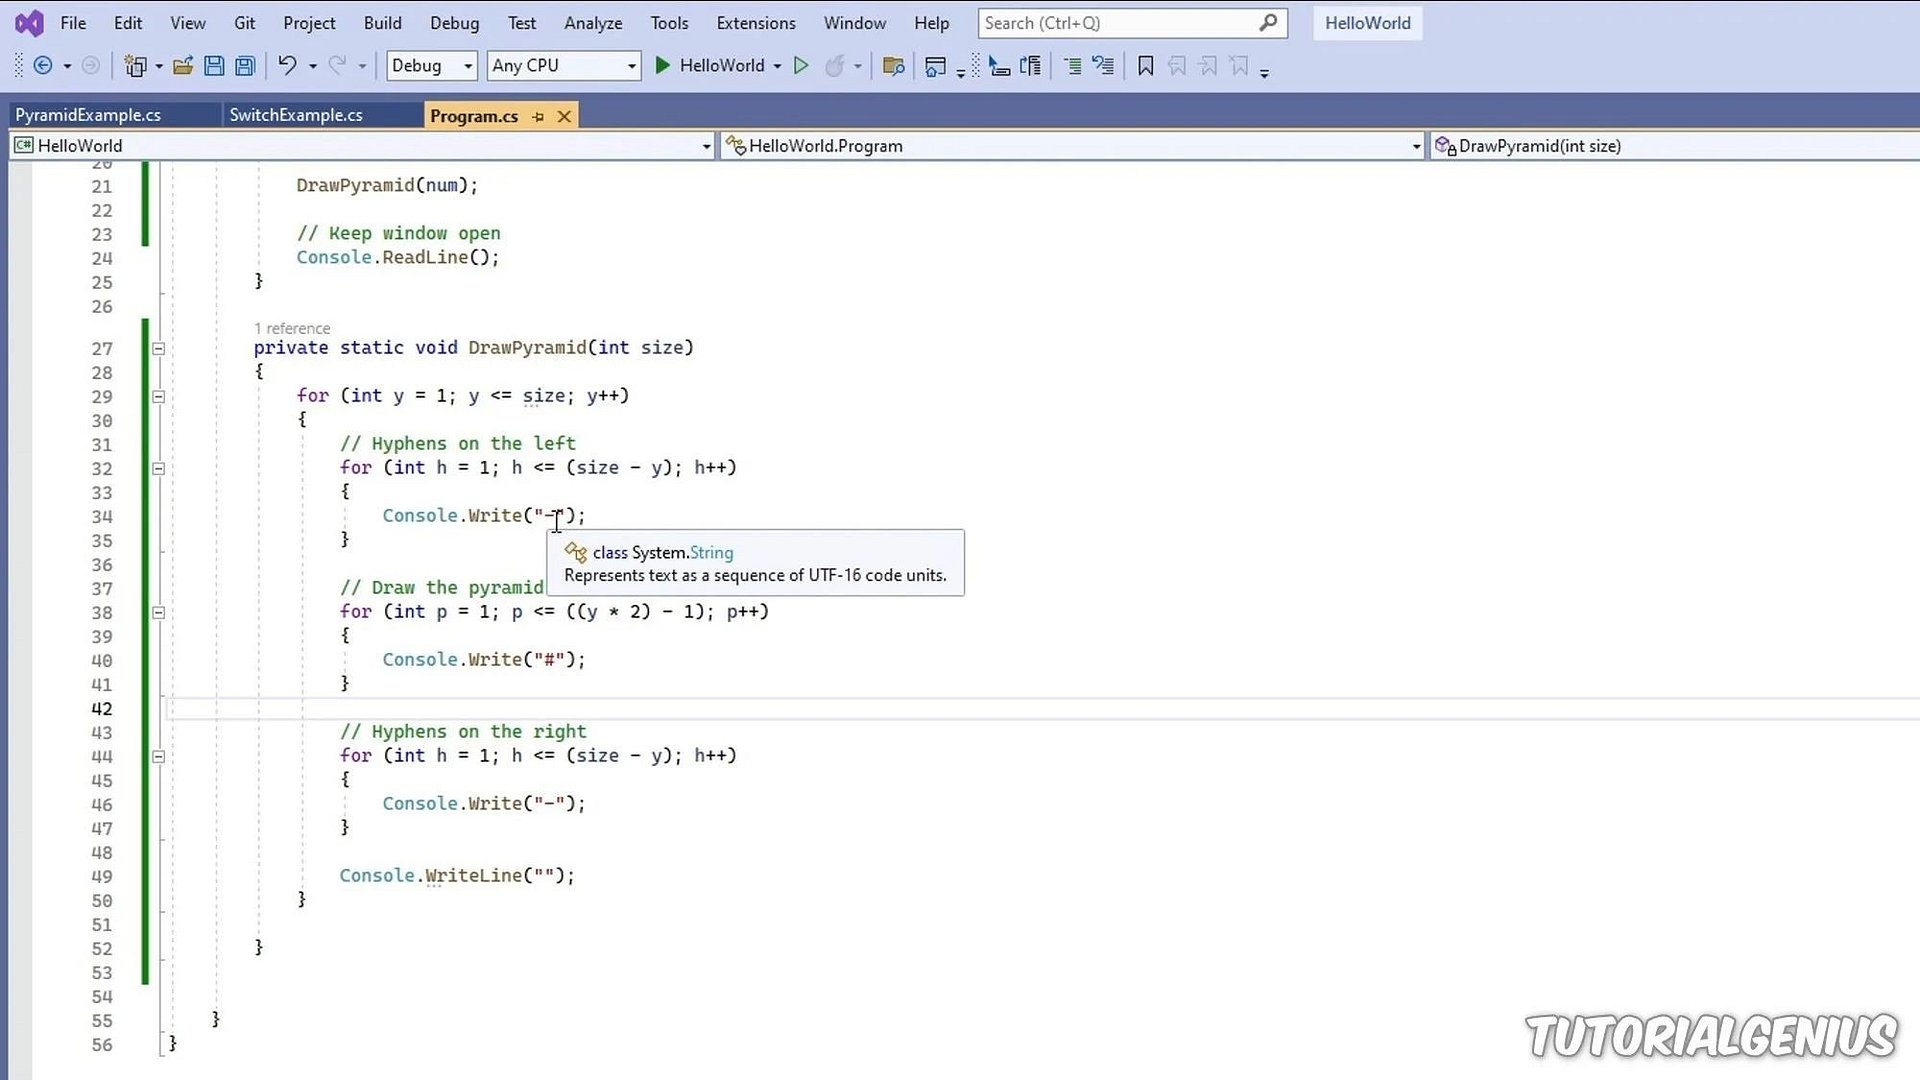Click the DrawPyramid(num); call on line 21
This screenshot has height=1080, width=1920.
click(387, 186)
